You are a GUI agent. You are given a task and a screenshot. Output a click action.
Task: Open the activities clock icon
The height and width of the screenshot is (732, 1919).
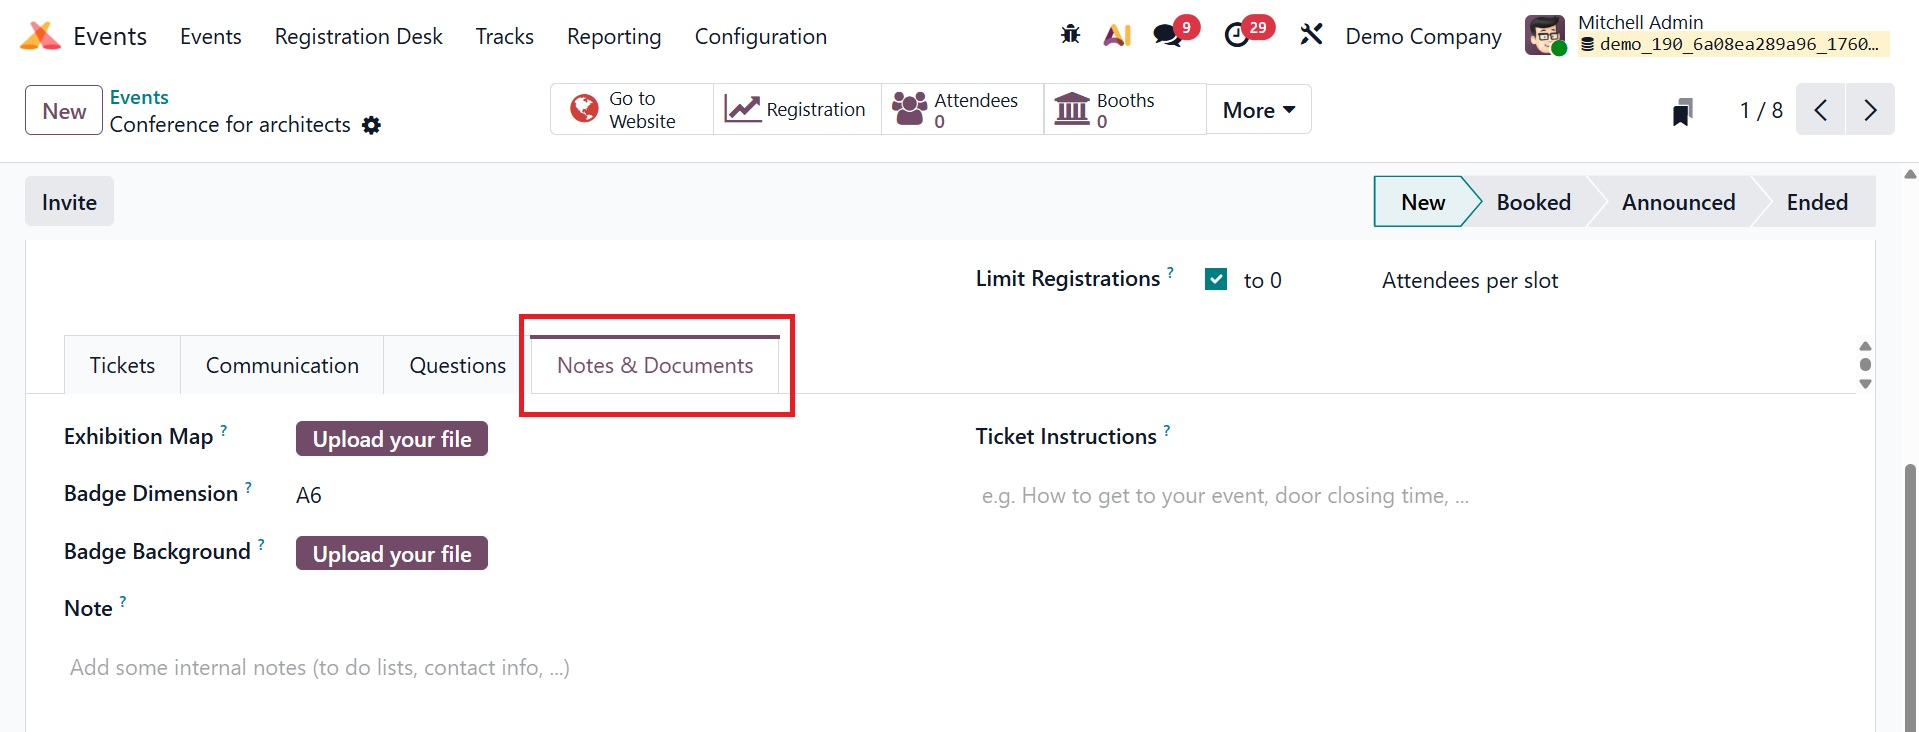1237,36
